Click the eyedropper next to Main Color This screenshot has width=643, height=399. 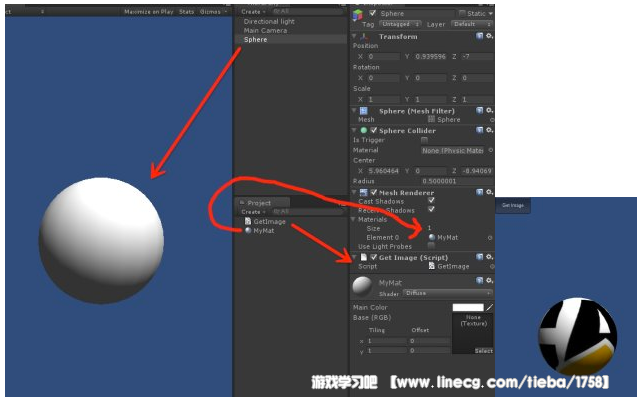489,307
